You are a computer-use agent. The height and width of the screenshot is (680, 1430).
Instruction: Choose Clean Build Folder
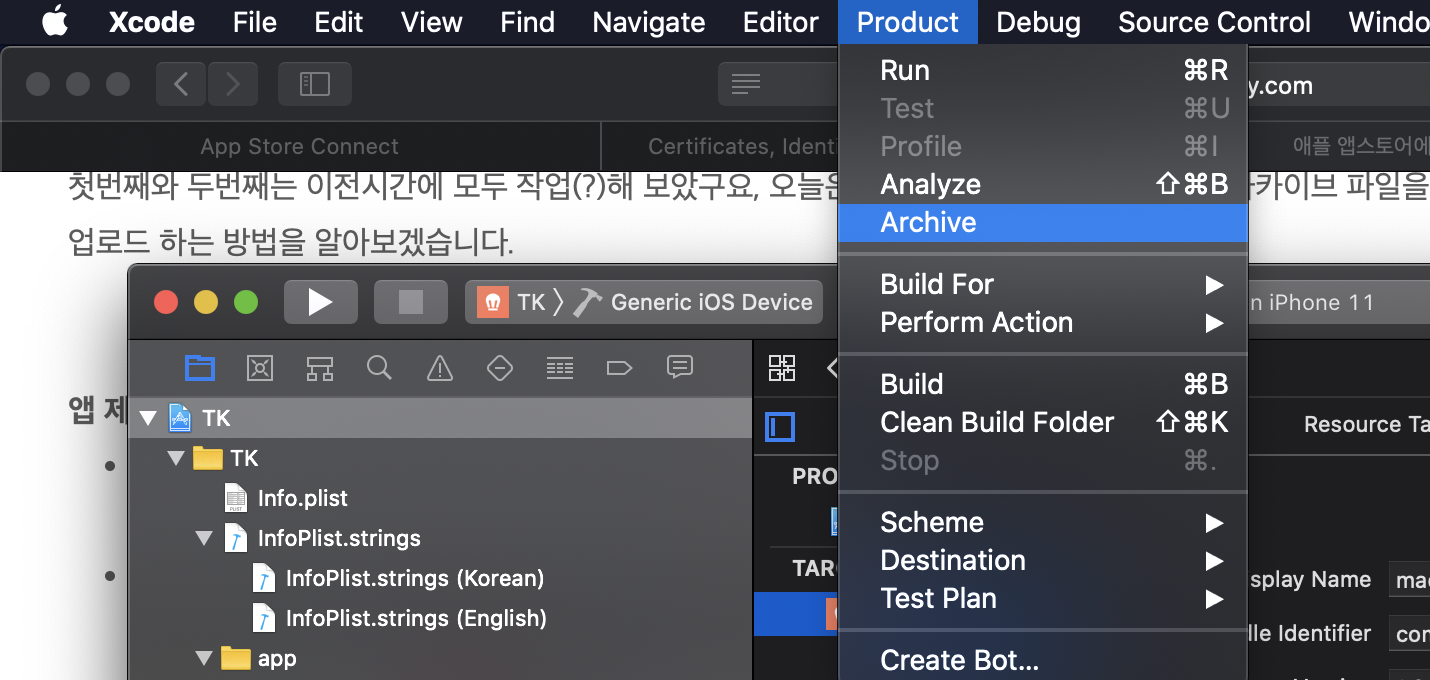coord(1043,423)
